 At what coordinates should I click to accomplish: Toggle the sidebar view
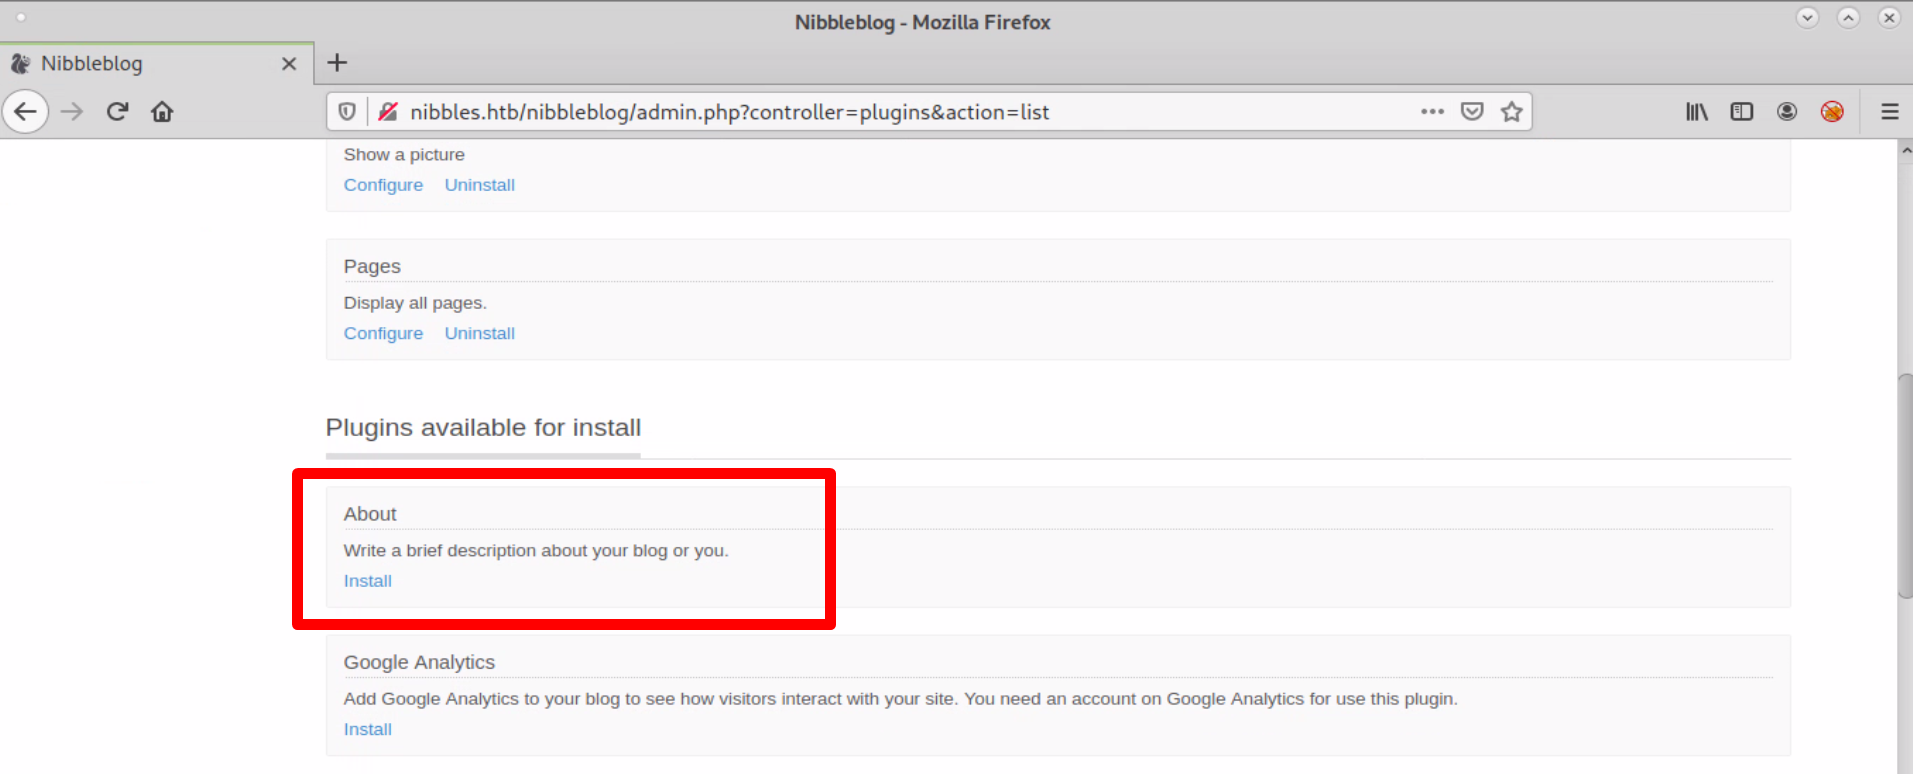tap(1741, 112)
